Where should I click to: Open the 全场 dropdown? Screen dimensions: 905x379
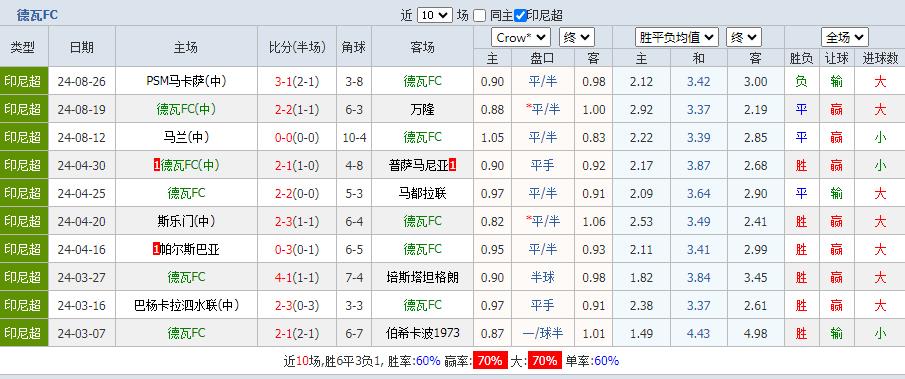pyautogui.click(x=845, y=38)
